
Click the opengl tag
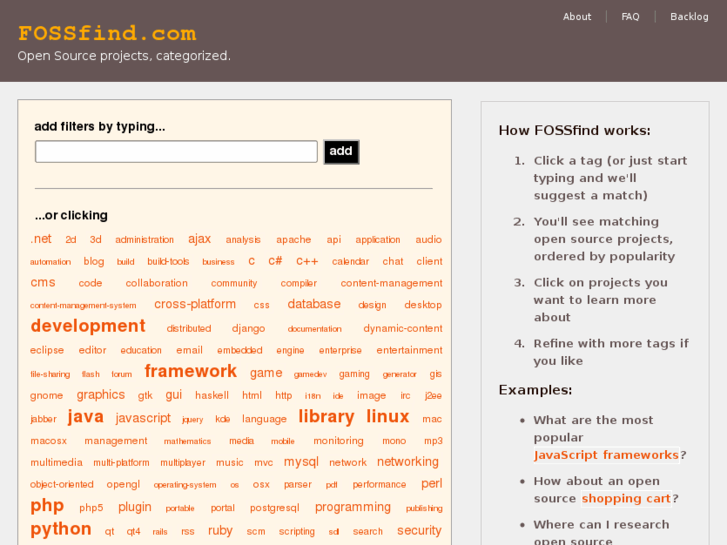tap(123, 485)
